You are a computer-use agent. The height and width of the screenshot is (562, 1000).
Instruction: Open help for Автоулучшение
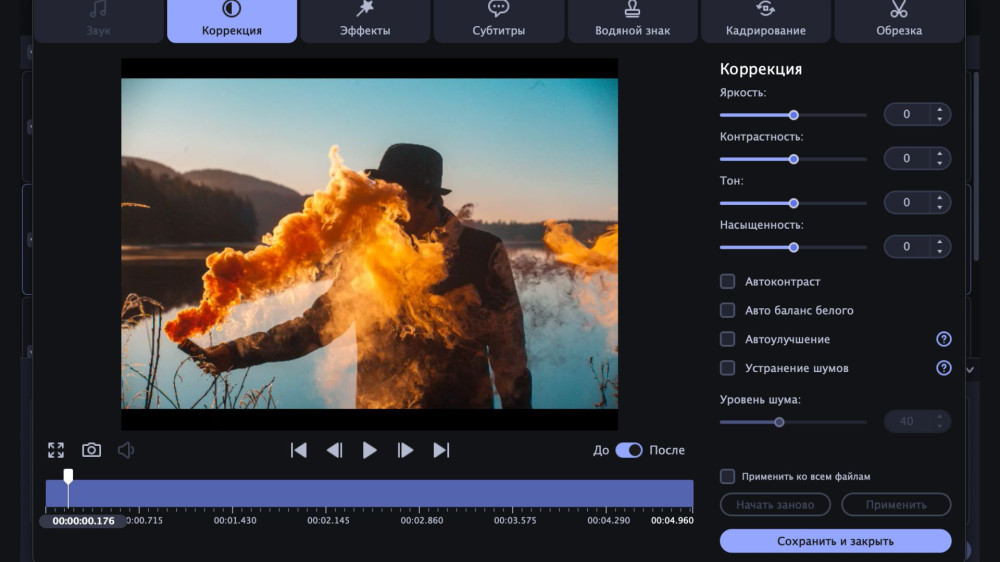pyautogui.click(x=944, y=339)
